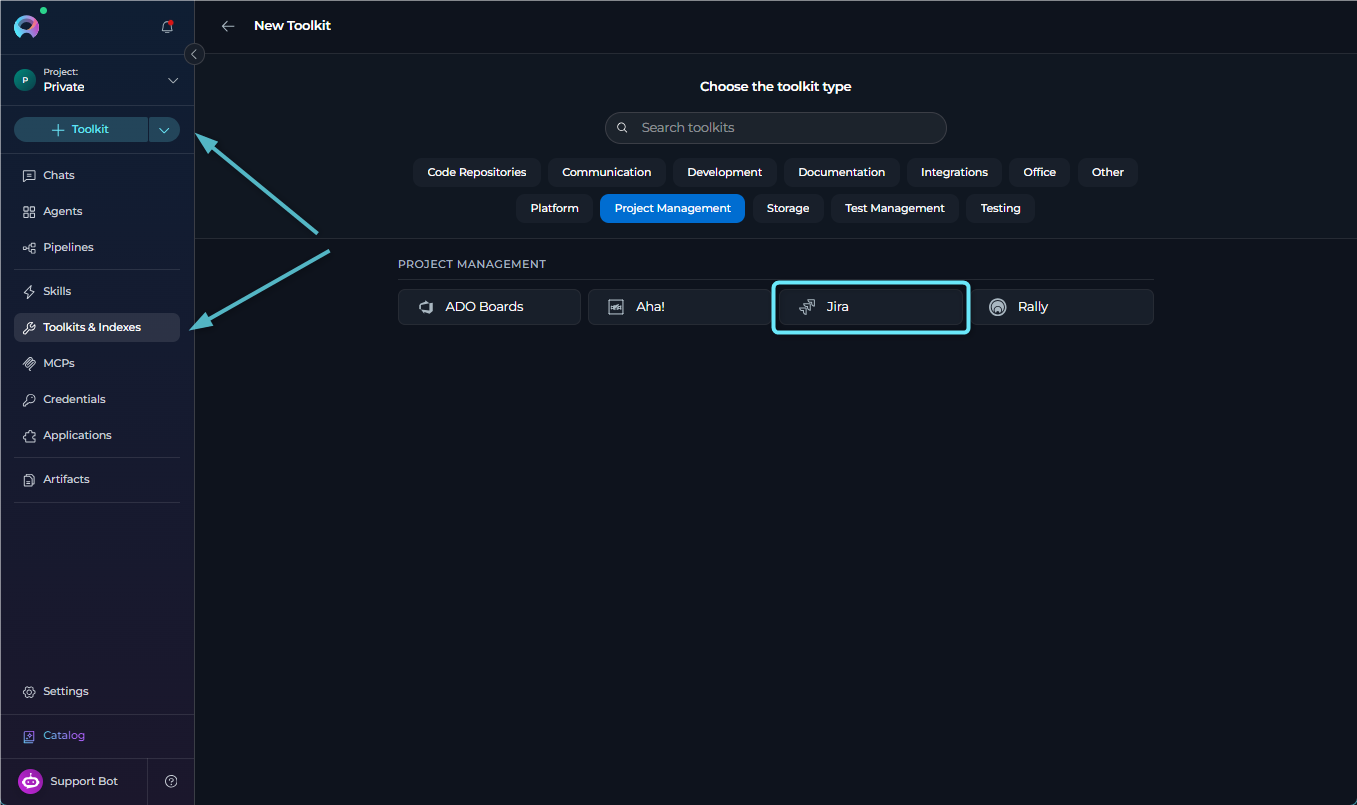Click the P project avatar badge
1357x805 pixels.
[x=25, y=80]
